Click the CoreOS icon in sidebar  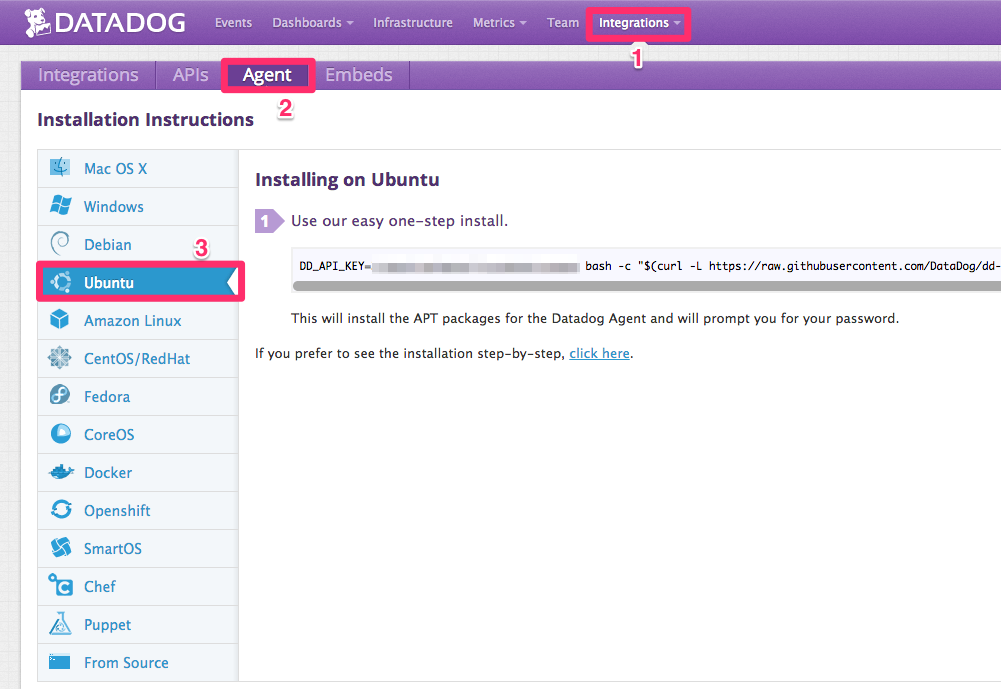point(60,434)
